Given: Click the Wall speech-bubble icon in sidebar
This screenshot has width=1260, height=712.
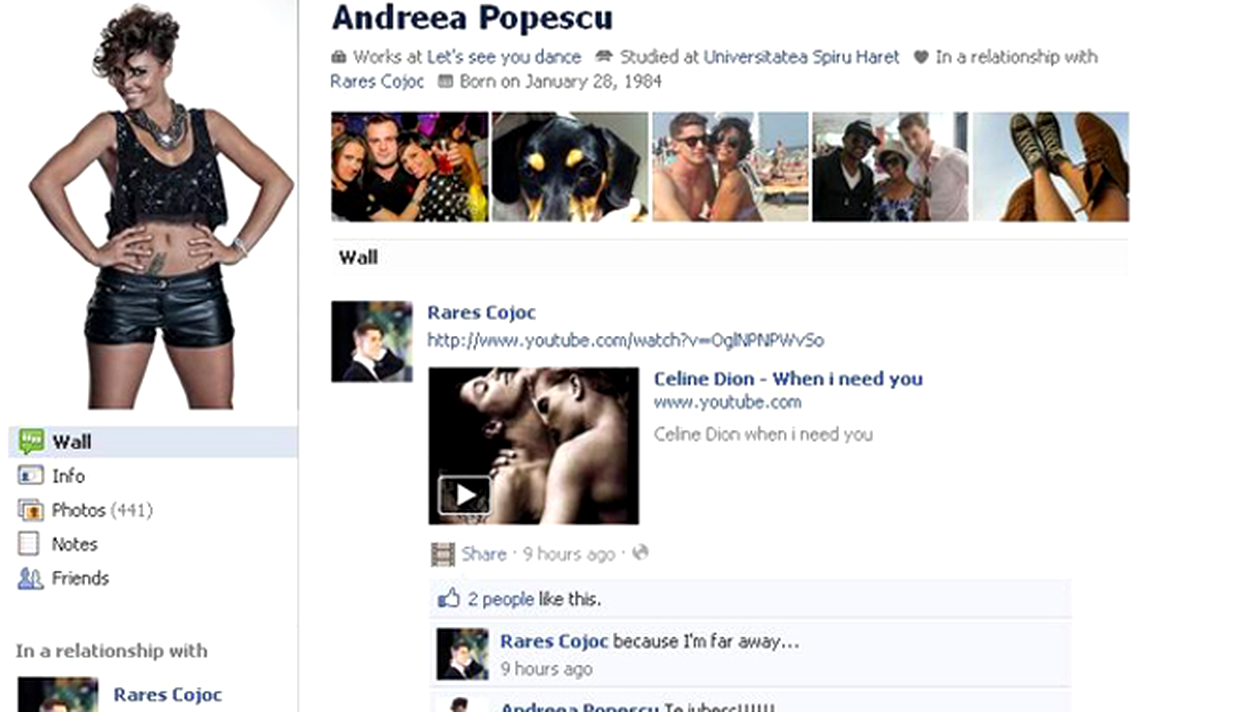Looking at the screenshot, I should tap(31, 441).
